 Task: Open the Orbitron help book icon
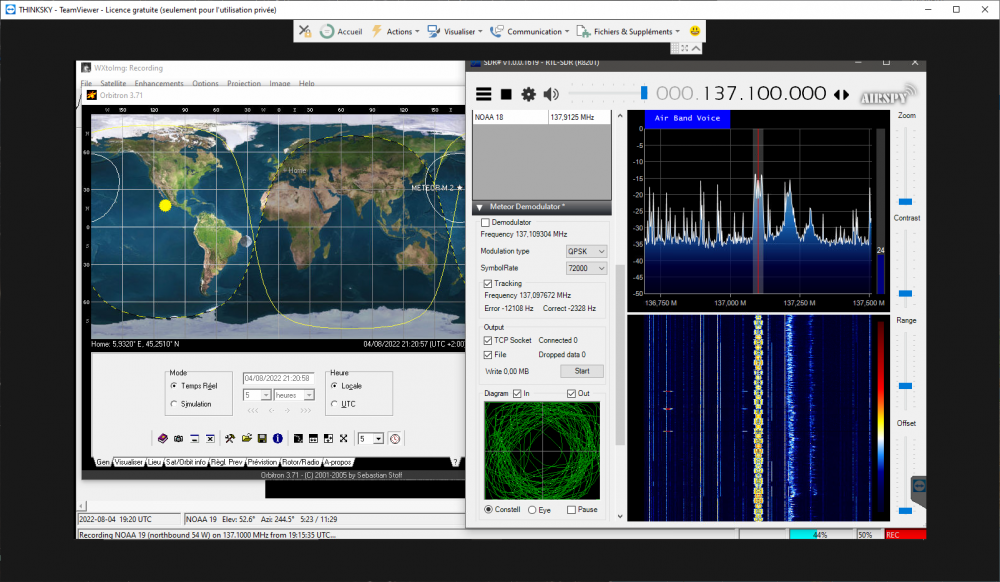tap(163, 439)
